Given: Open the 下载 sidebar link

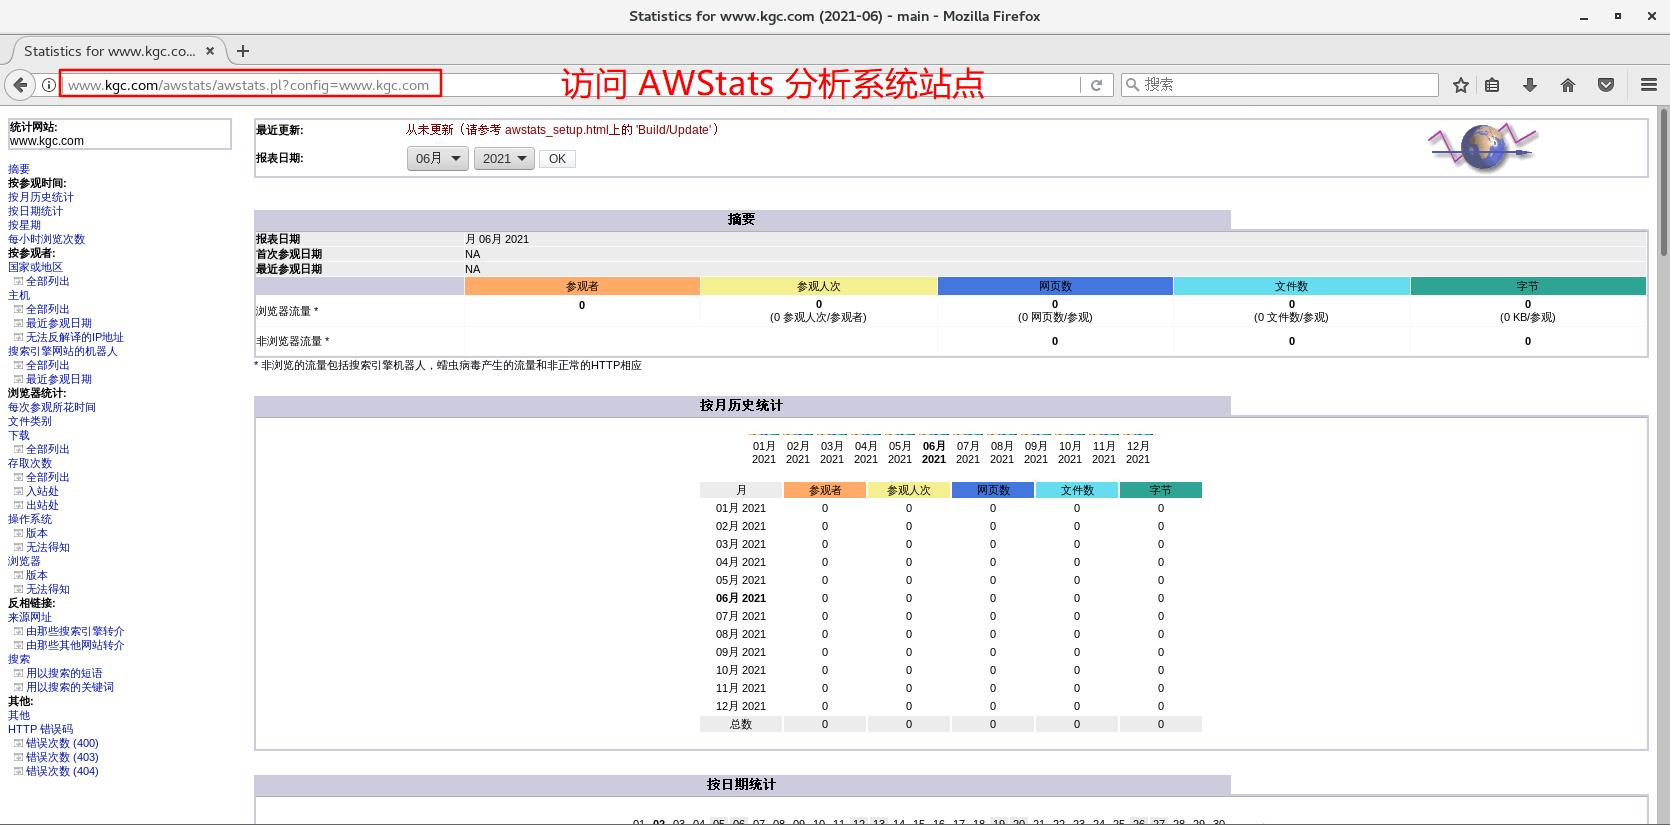Looking at the screenshot, I should click(19, 435).
